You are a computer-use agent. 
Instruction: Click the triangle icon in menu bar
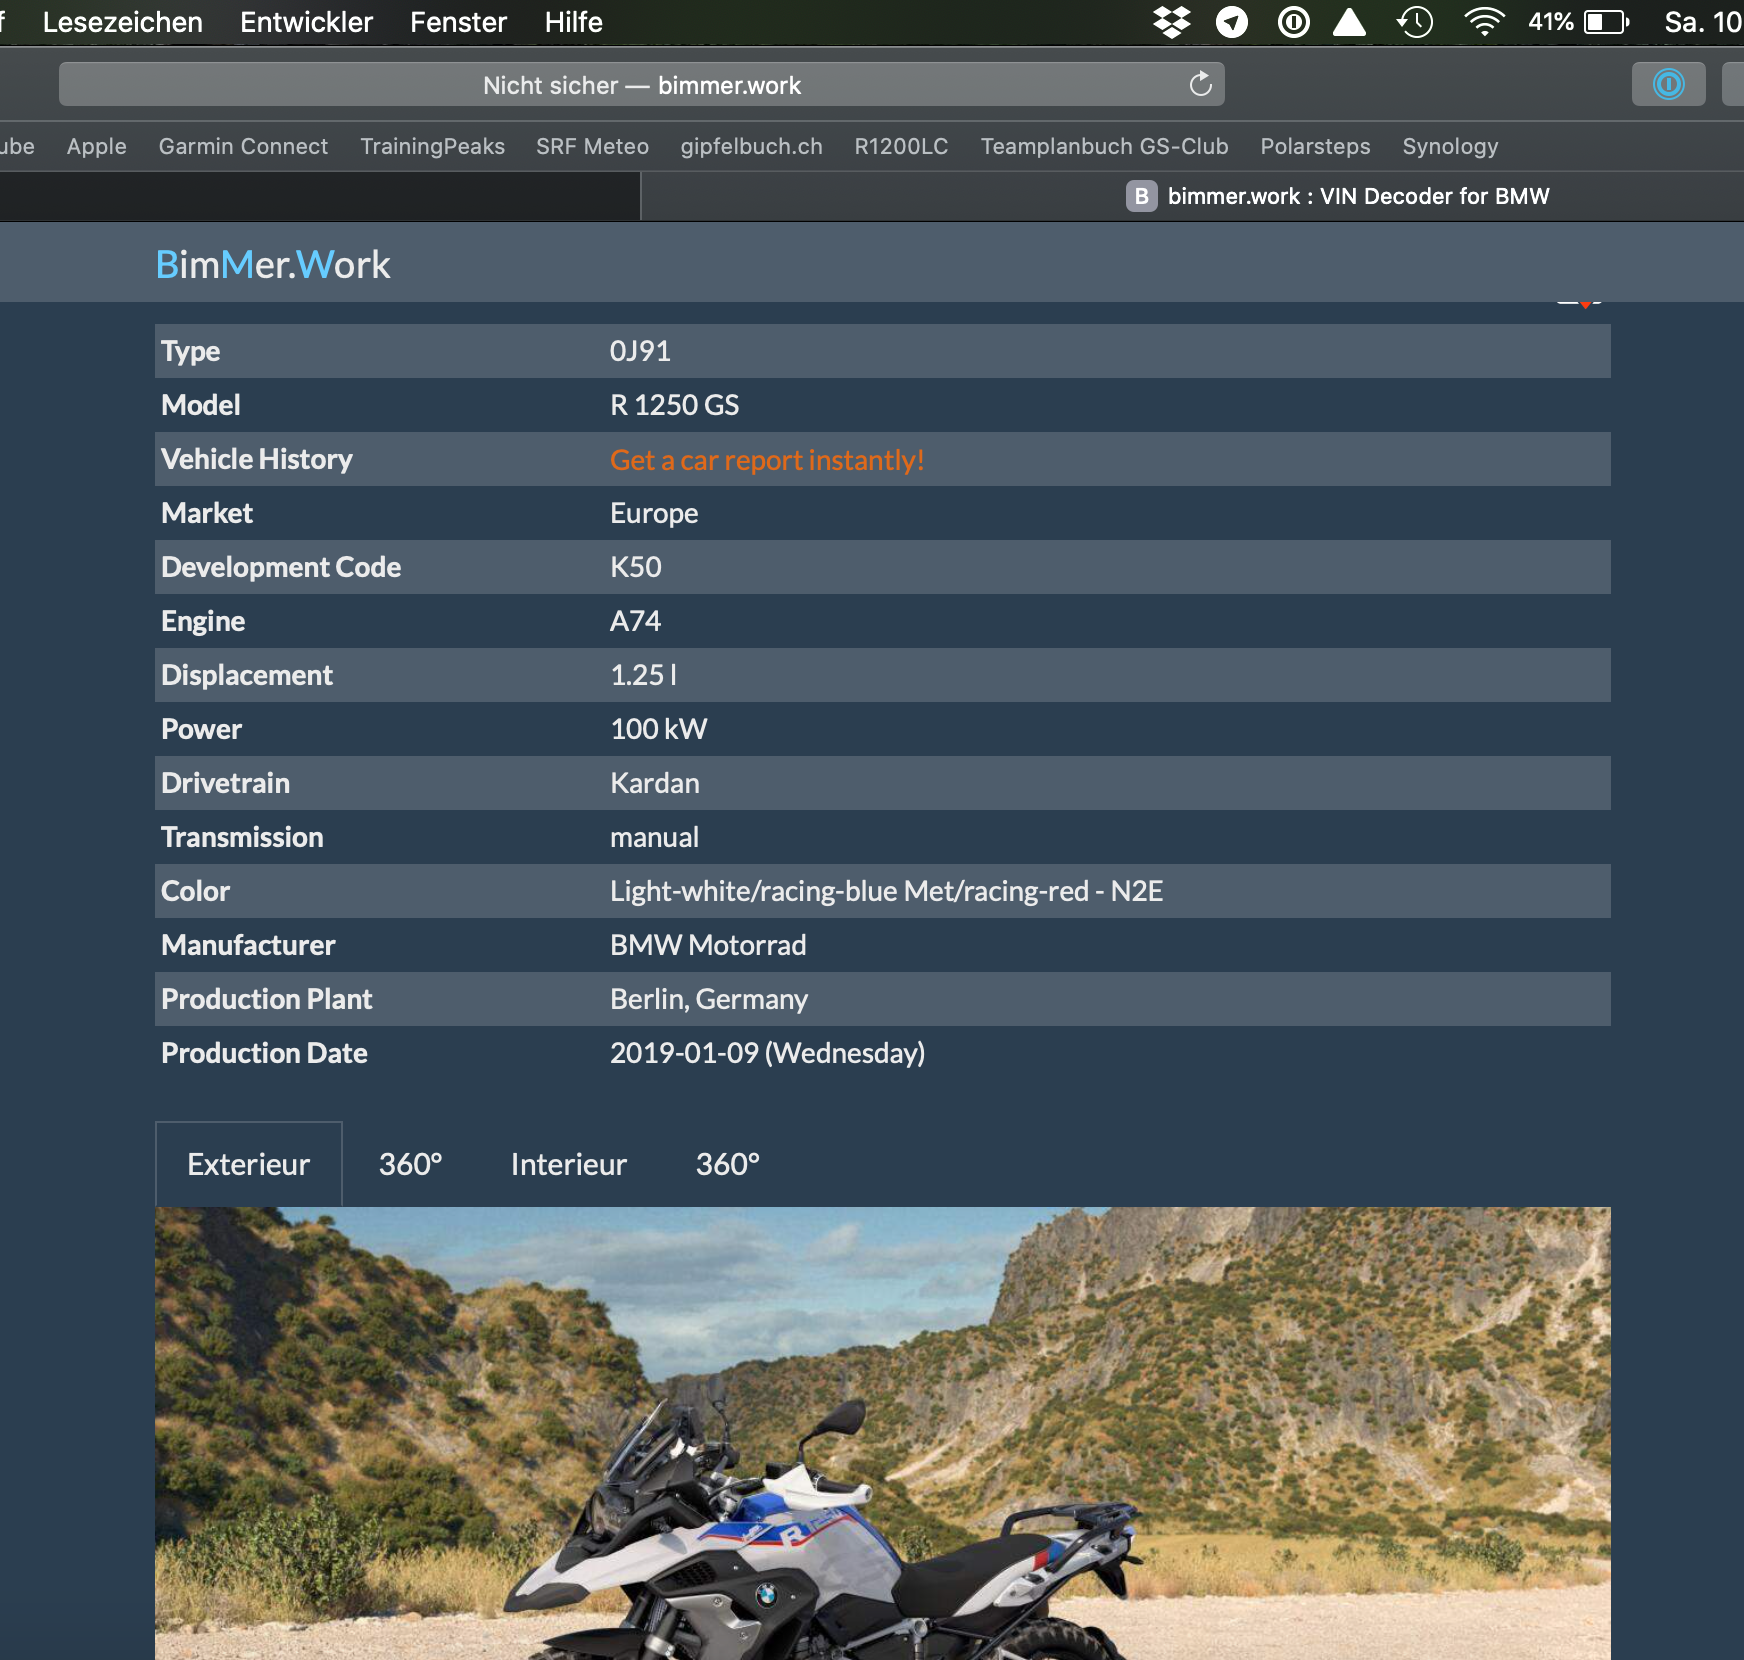pyautogui.click(x=1350, y=22)
